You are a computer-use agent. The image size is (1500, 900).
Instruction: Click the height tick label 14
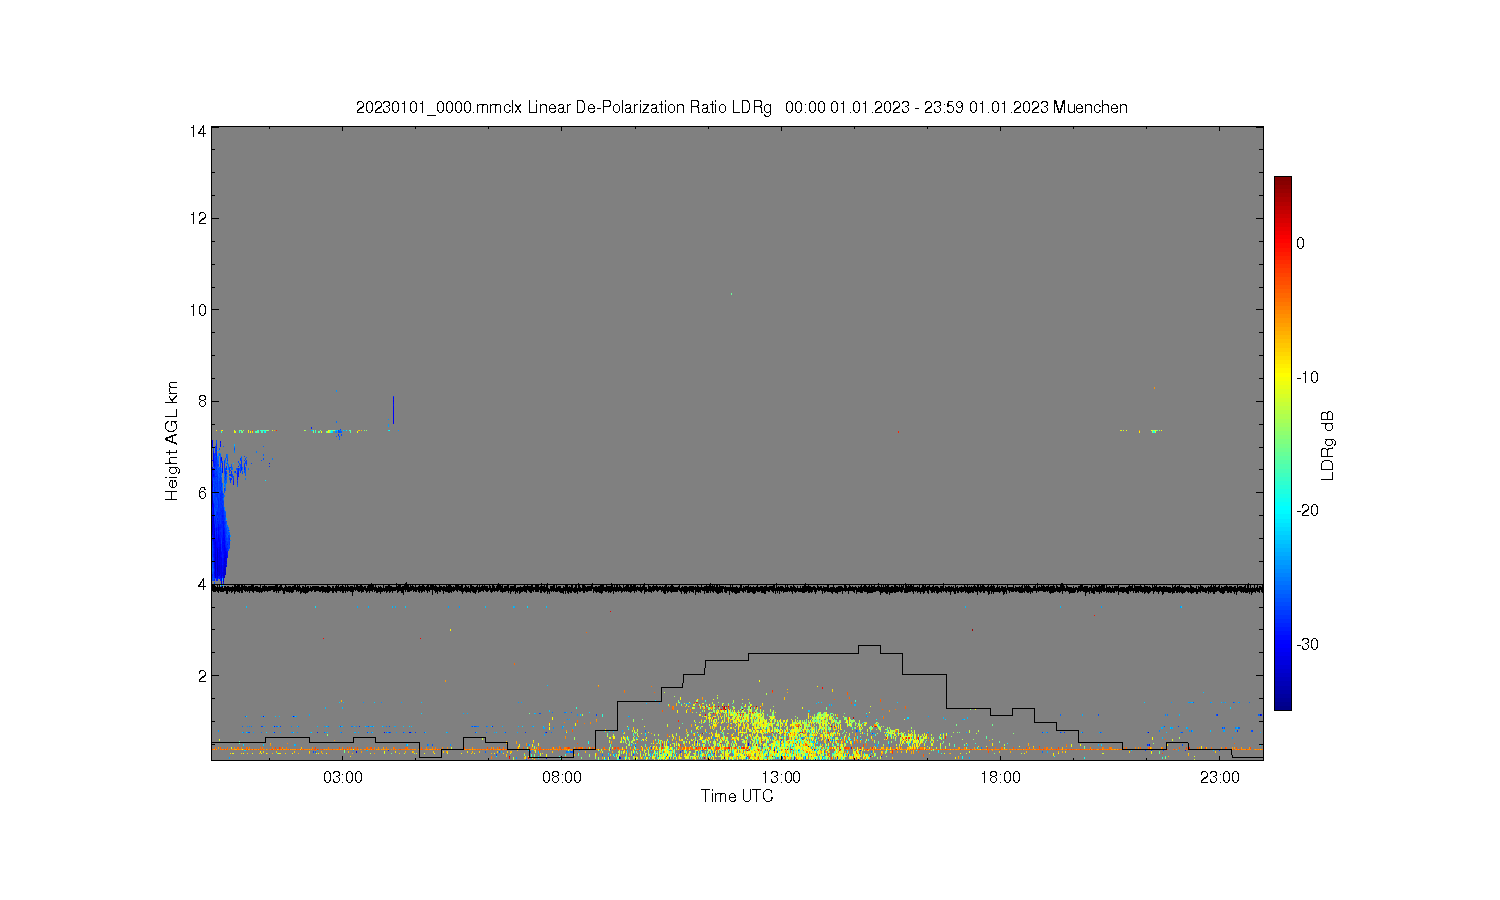[198, 131]
